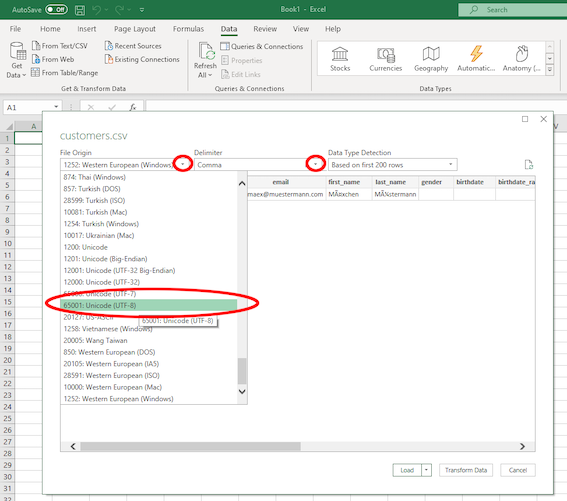Click the encoding list scroll-up arrow

point(242,183)
